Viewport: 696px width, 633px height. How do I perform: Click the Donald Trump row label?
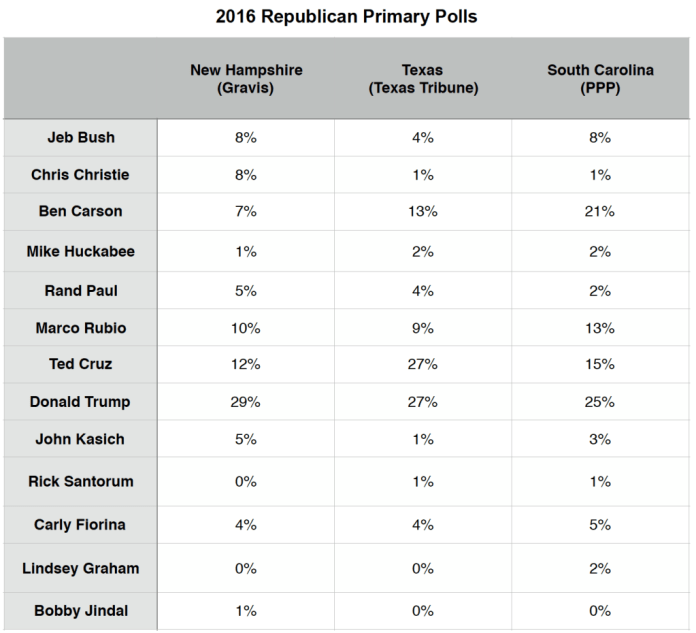click(x=80, y=402)
